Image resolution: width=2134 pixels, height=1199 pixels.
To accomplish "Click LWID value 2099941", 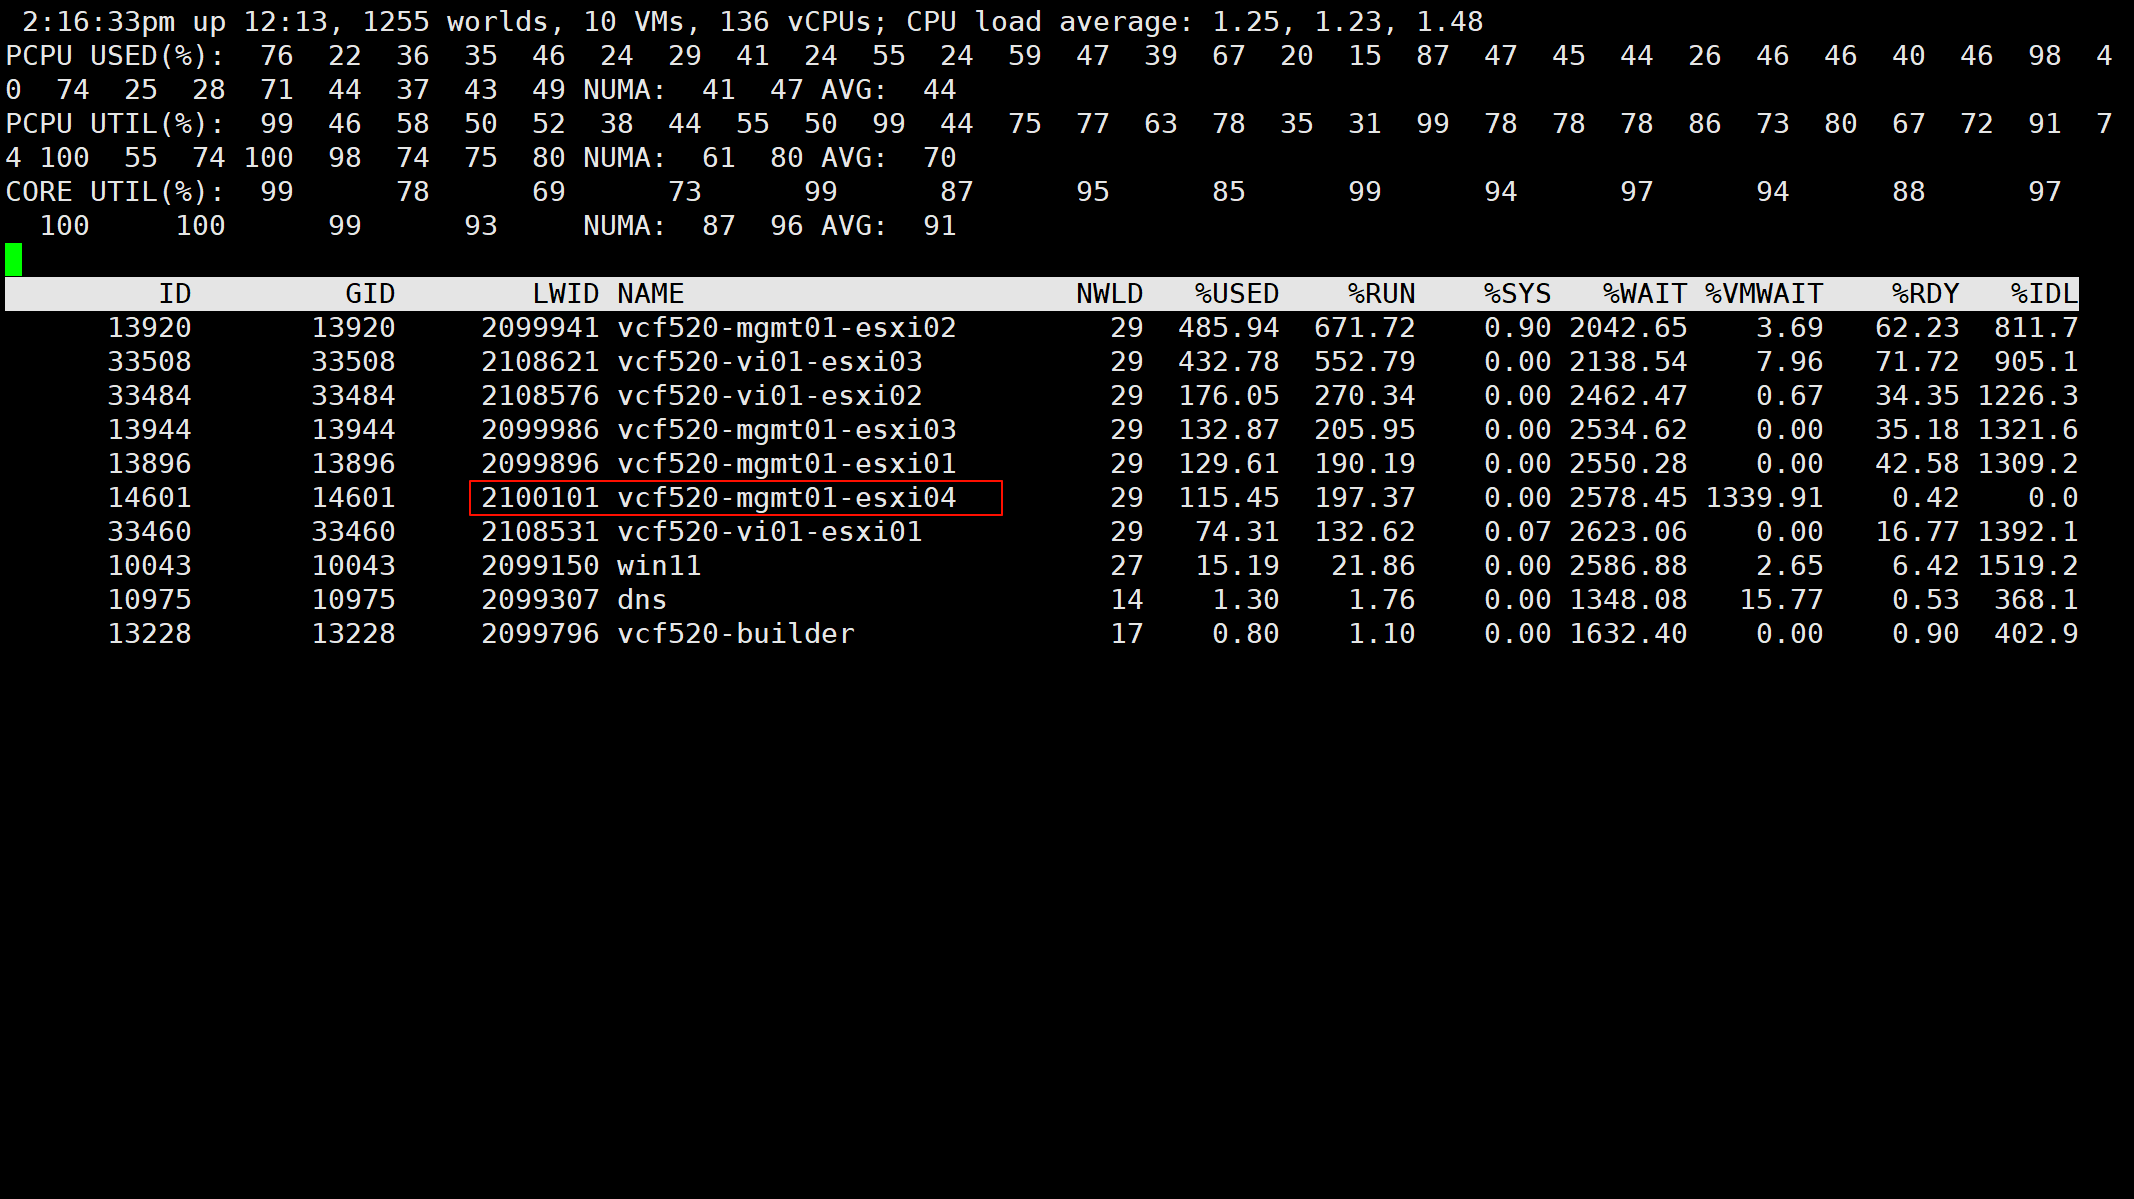I will pyautogui.click(x=540, y=328).
